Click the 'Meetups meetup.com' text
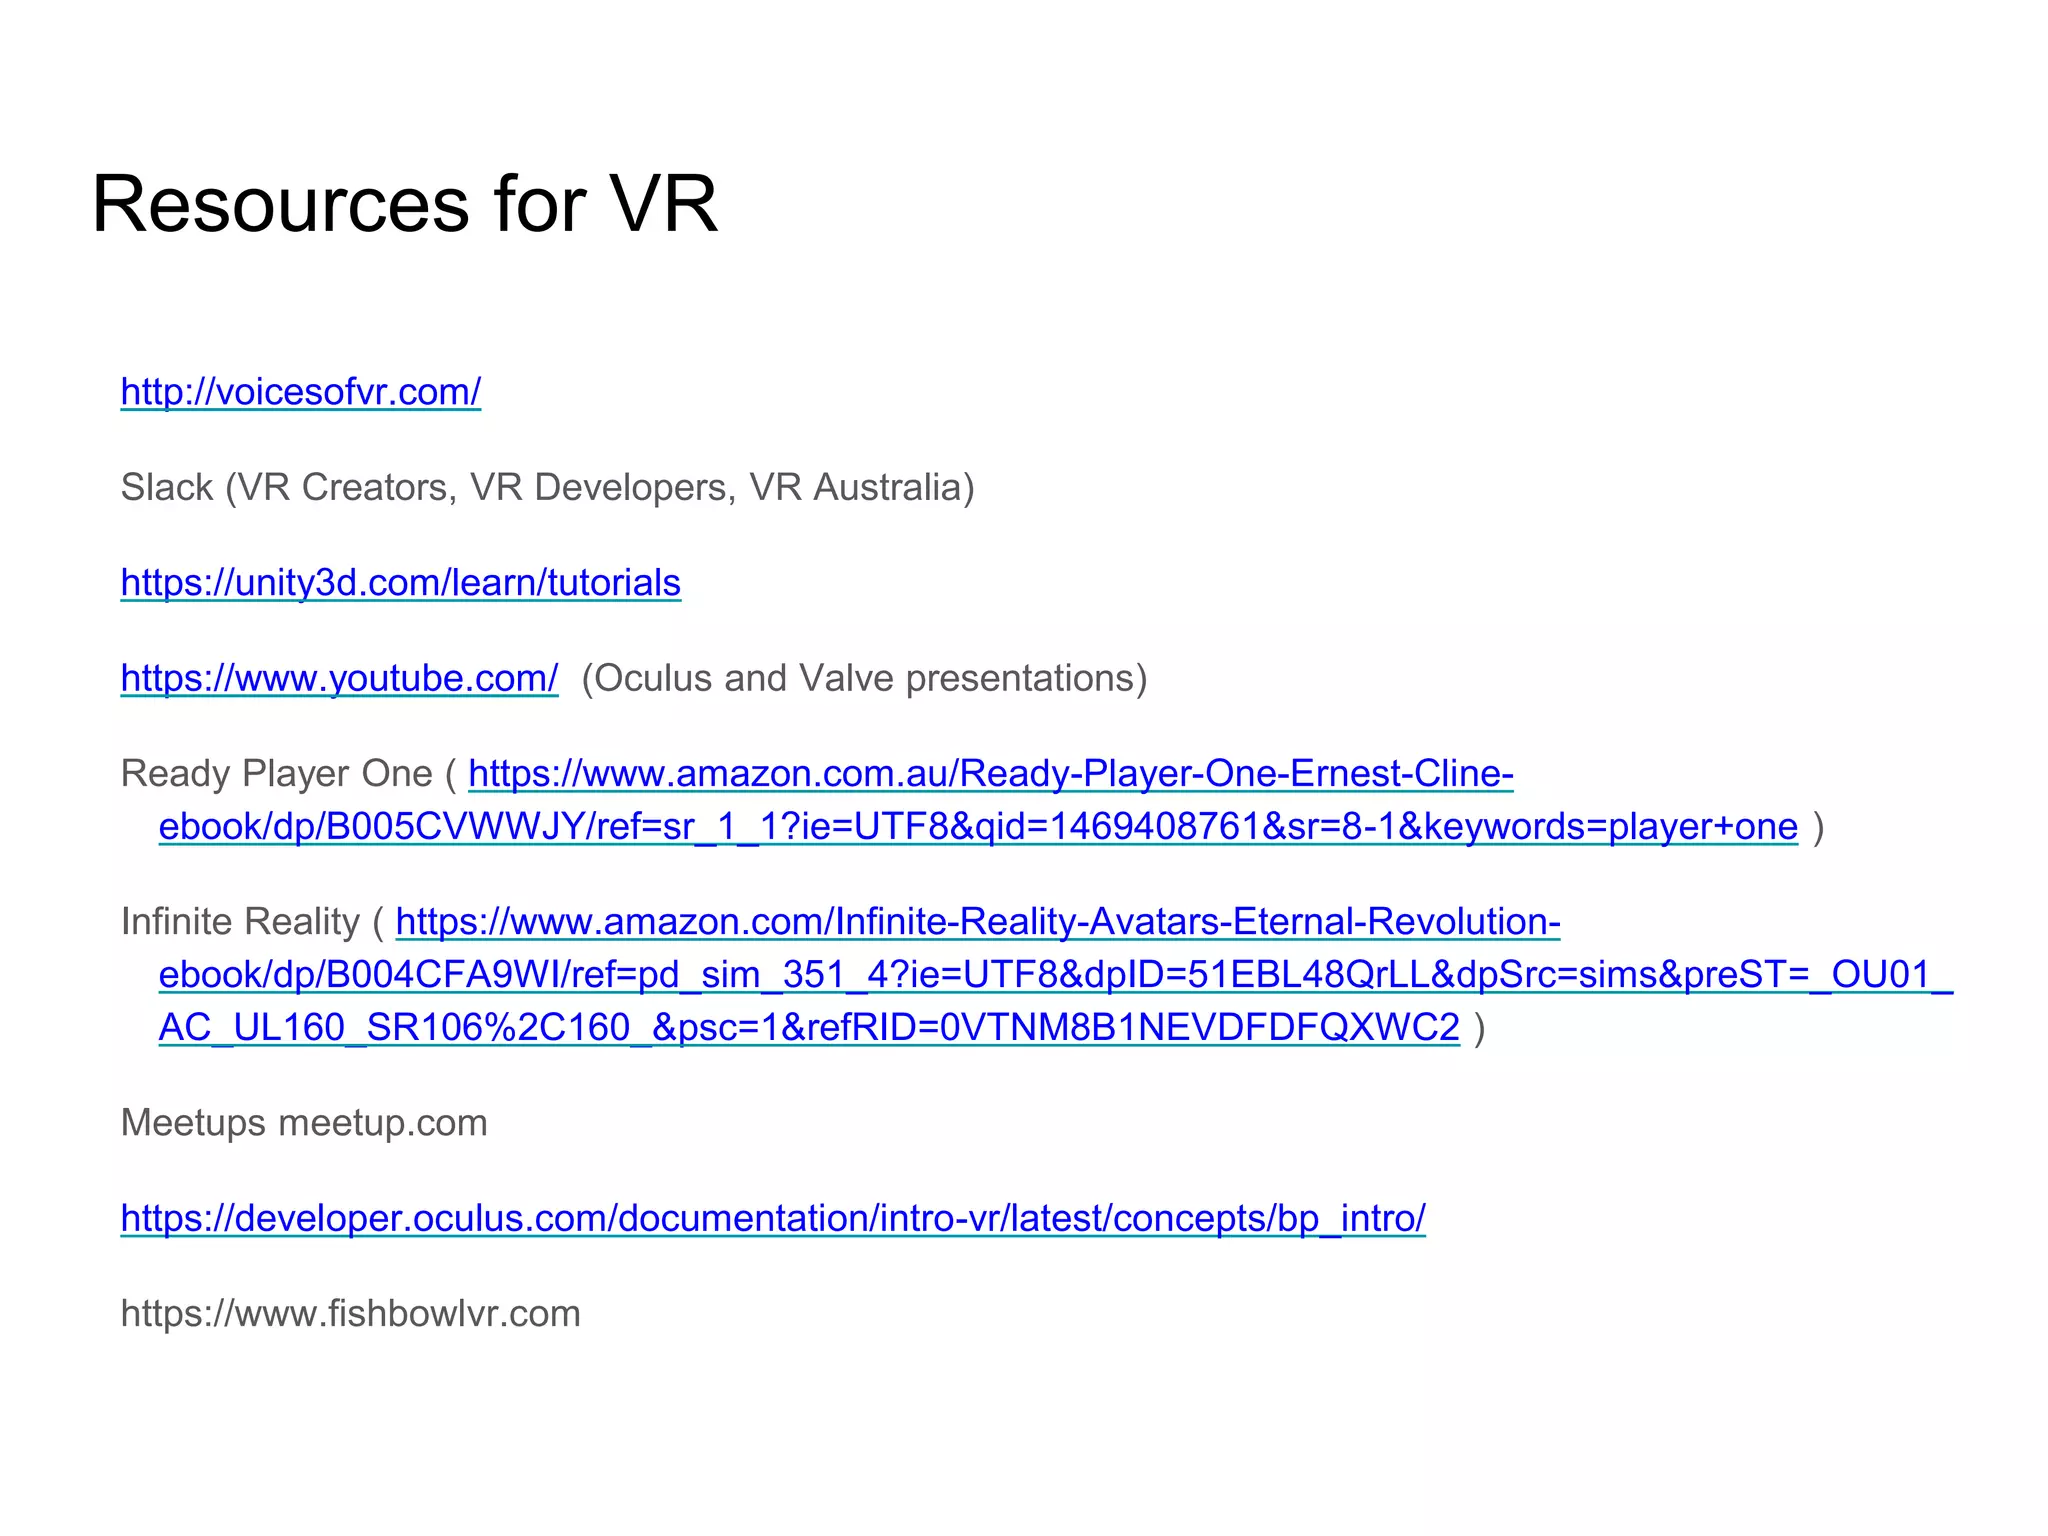Image resolution: width=2048 pixels, height=1536 pixels. [x=304, y=1123]
